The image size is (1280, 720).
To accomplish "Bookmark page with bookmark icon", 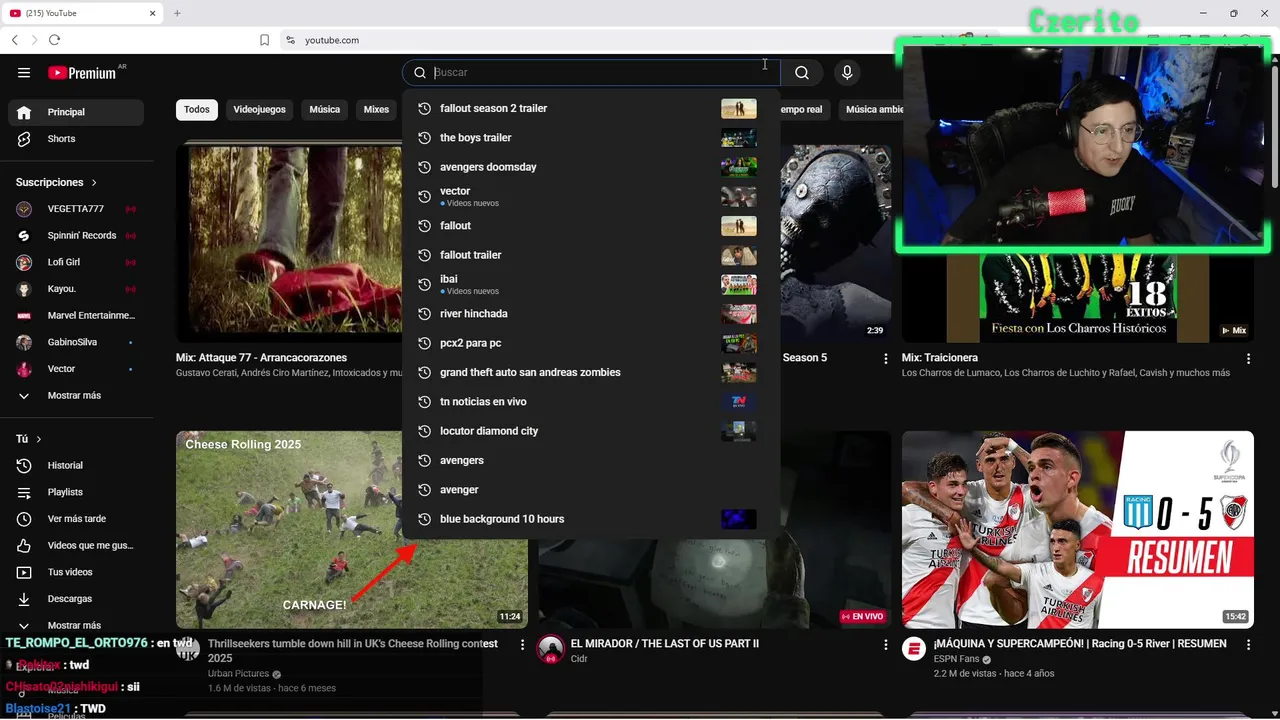I will (x=264, y=40).
